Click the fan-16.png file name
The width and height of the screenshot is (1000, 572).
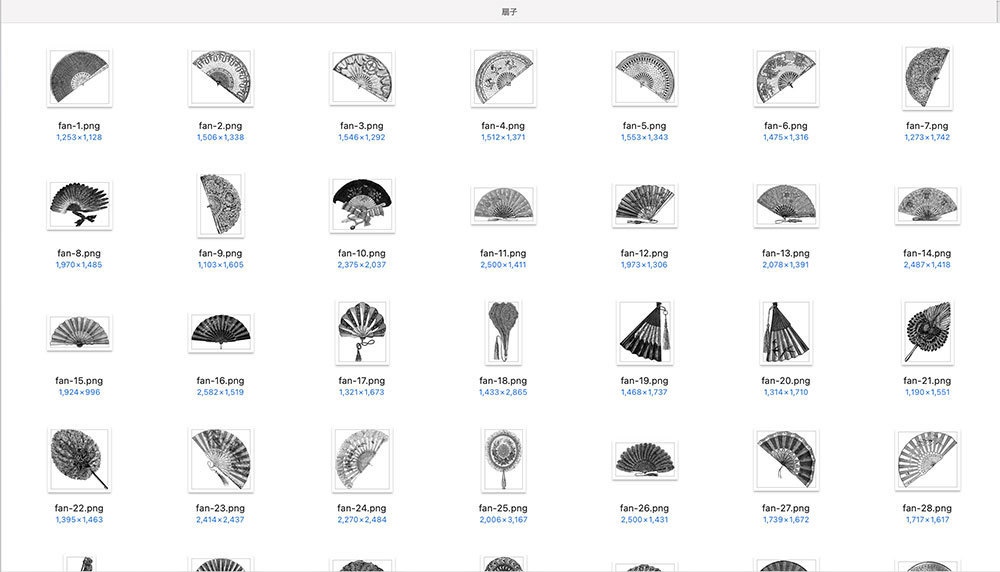coord(221,381)
